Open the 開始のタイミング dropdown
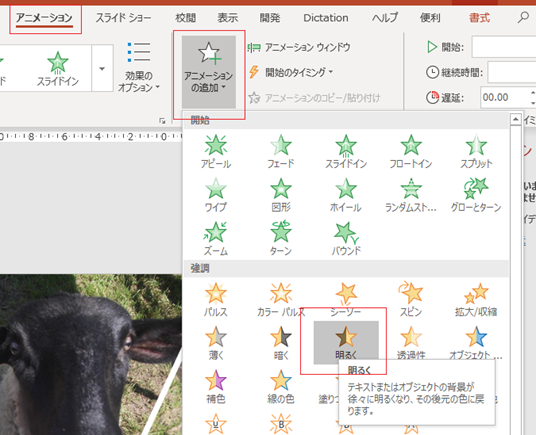The height and width of the screenshot is (435, 536). click(291, 72)
